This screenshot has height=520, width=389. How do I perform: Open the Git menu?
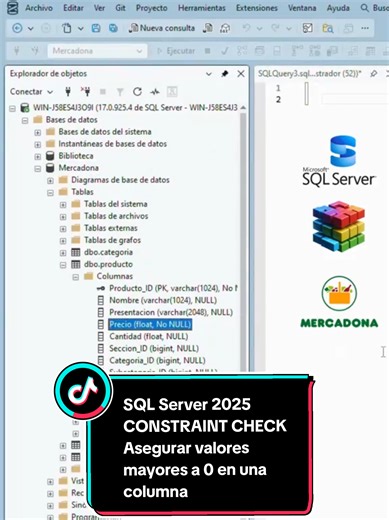click(120, 8)
